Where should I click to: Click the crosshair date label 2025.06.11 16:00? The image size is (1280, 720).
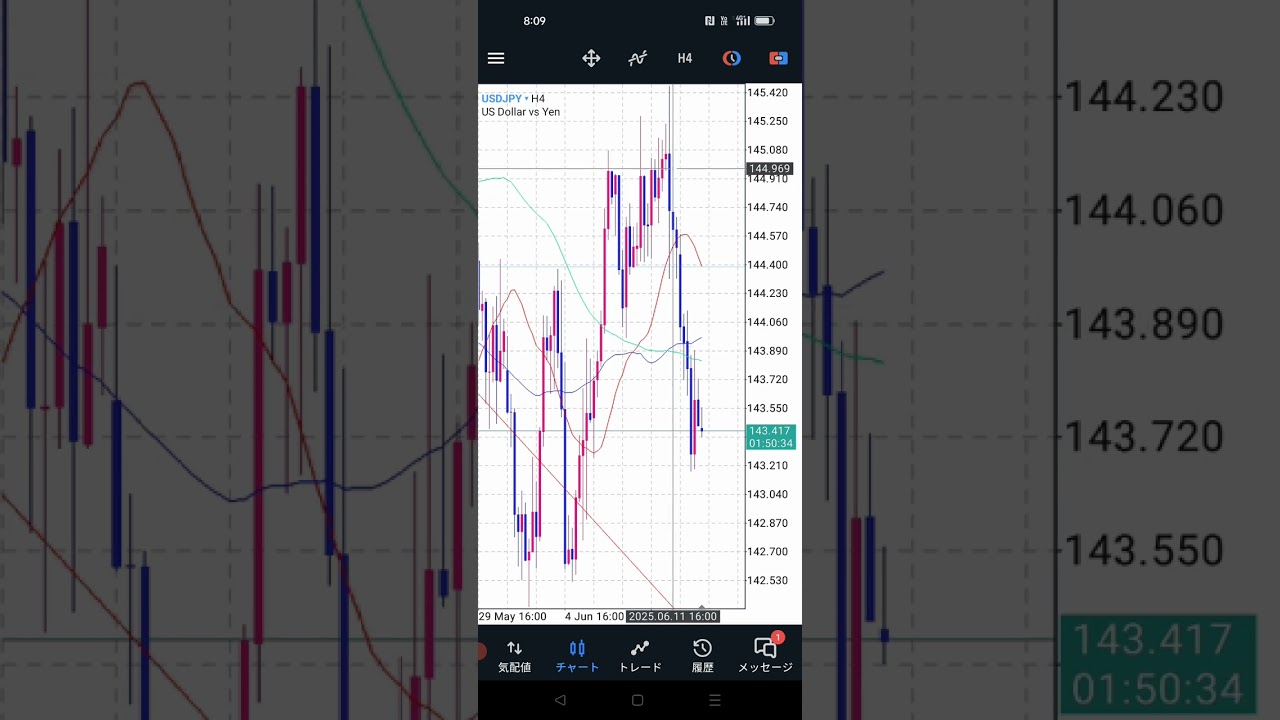(x=673, y=617)
